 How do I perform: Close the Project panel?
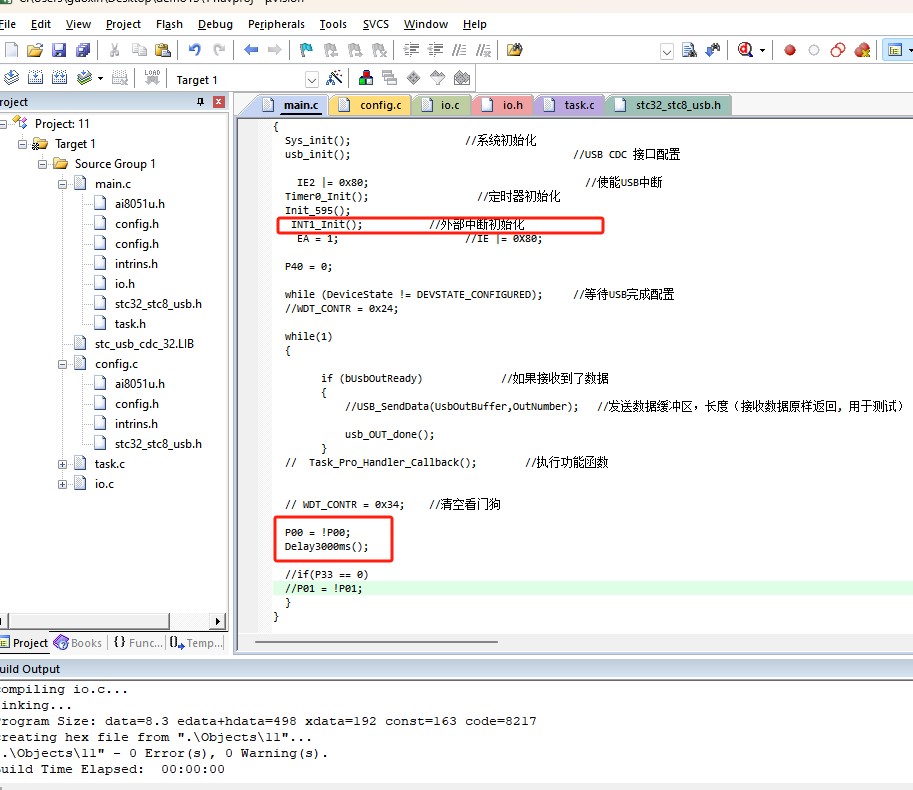(x=219, y=102)
